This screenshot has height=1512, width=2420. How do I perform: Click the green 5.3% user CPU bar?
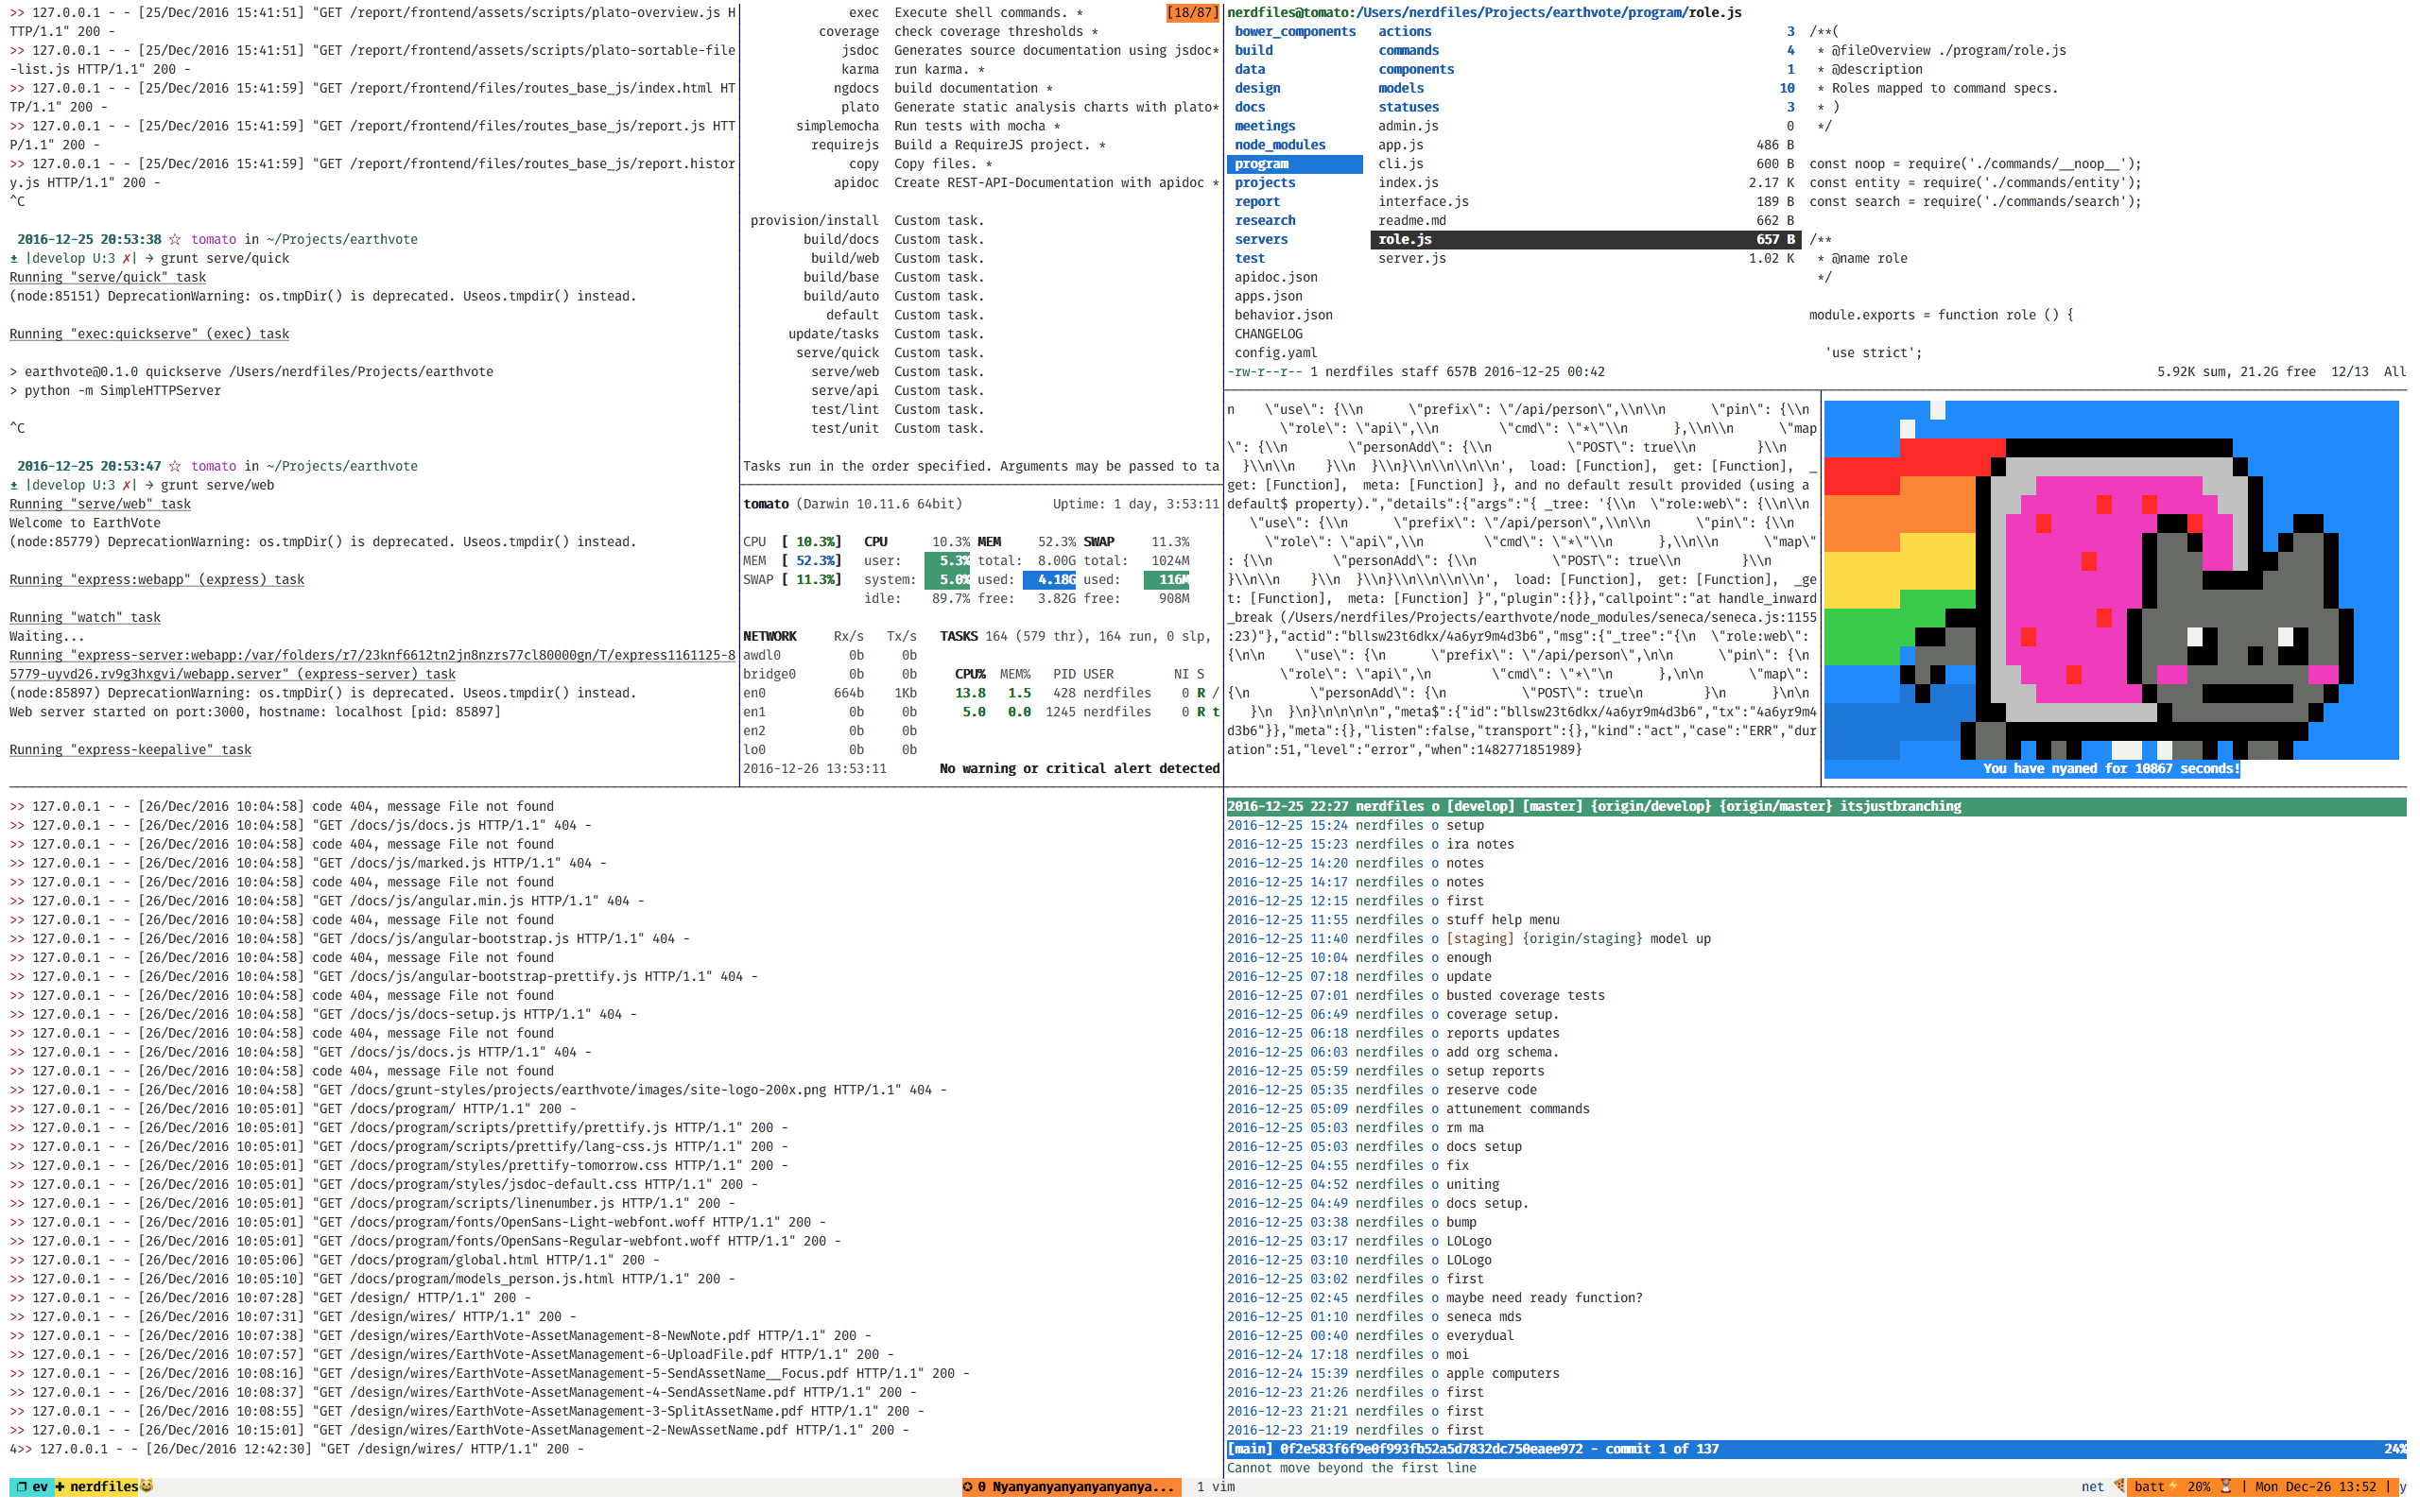coord(947,560)
